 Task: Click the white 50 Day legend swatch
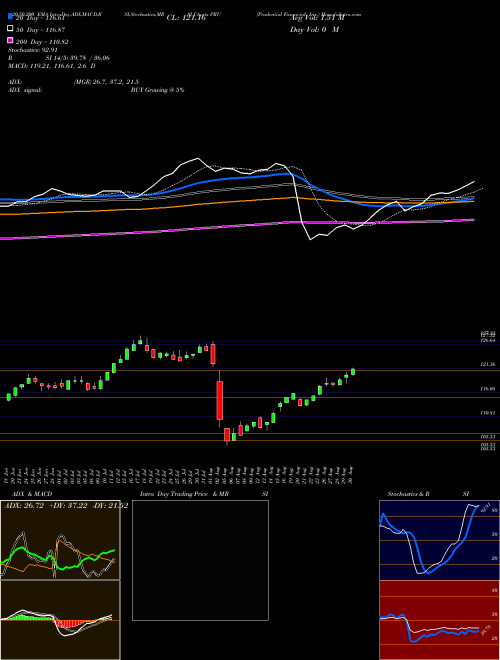10,29
